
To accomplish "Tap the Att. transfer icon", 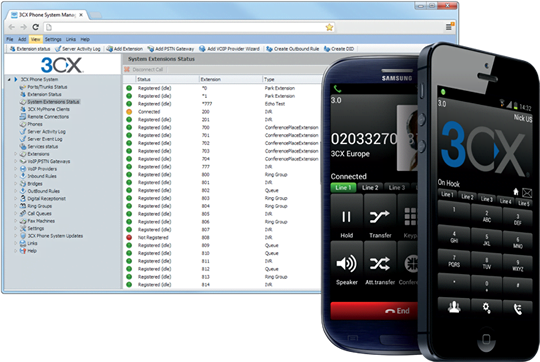I will pos(380,264).
